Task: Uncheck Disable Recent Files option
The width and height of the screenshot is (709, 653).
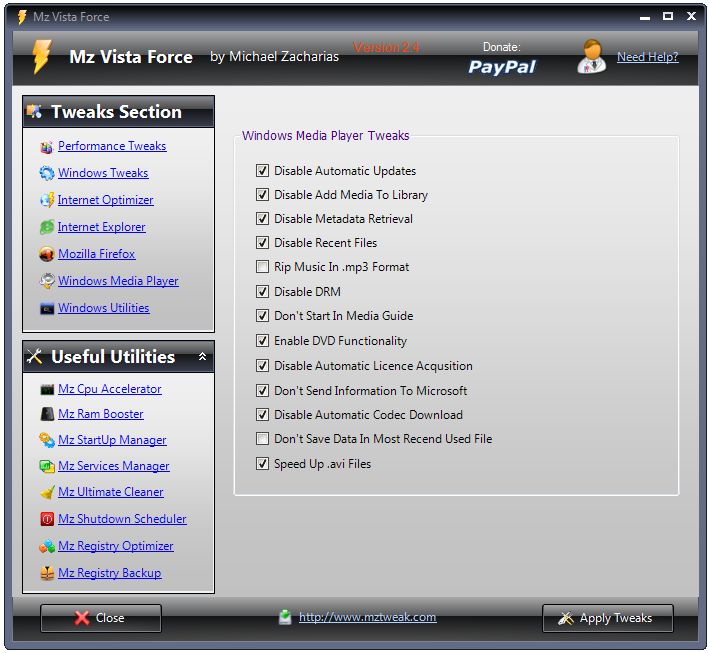Action: click(262, 242)
